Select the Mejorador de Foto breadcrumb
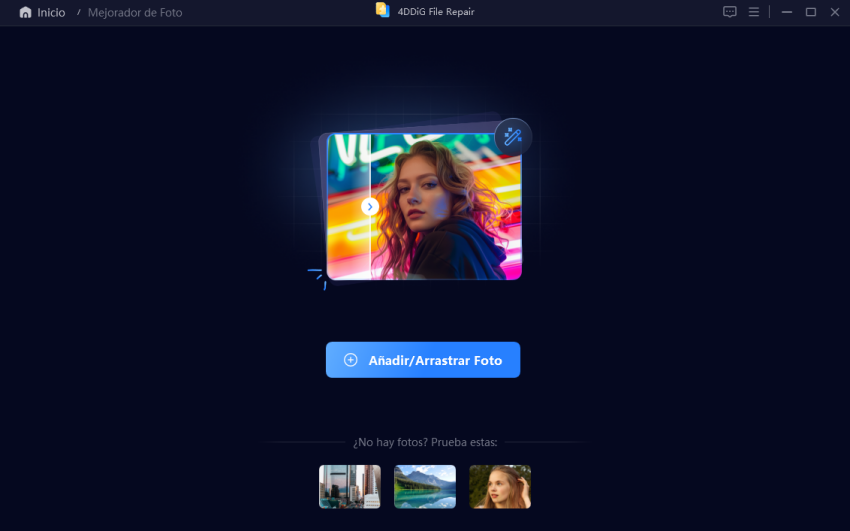This screenshot has height=531, width=850. (135, 12)
